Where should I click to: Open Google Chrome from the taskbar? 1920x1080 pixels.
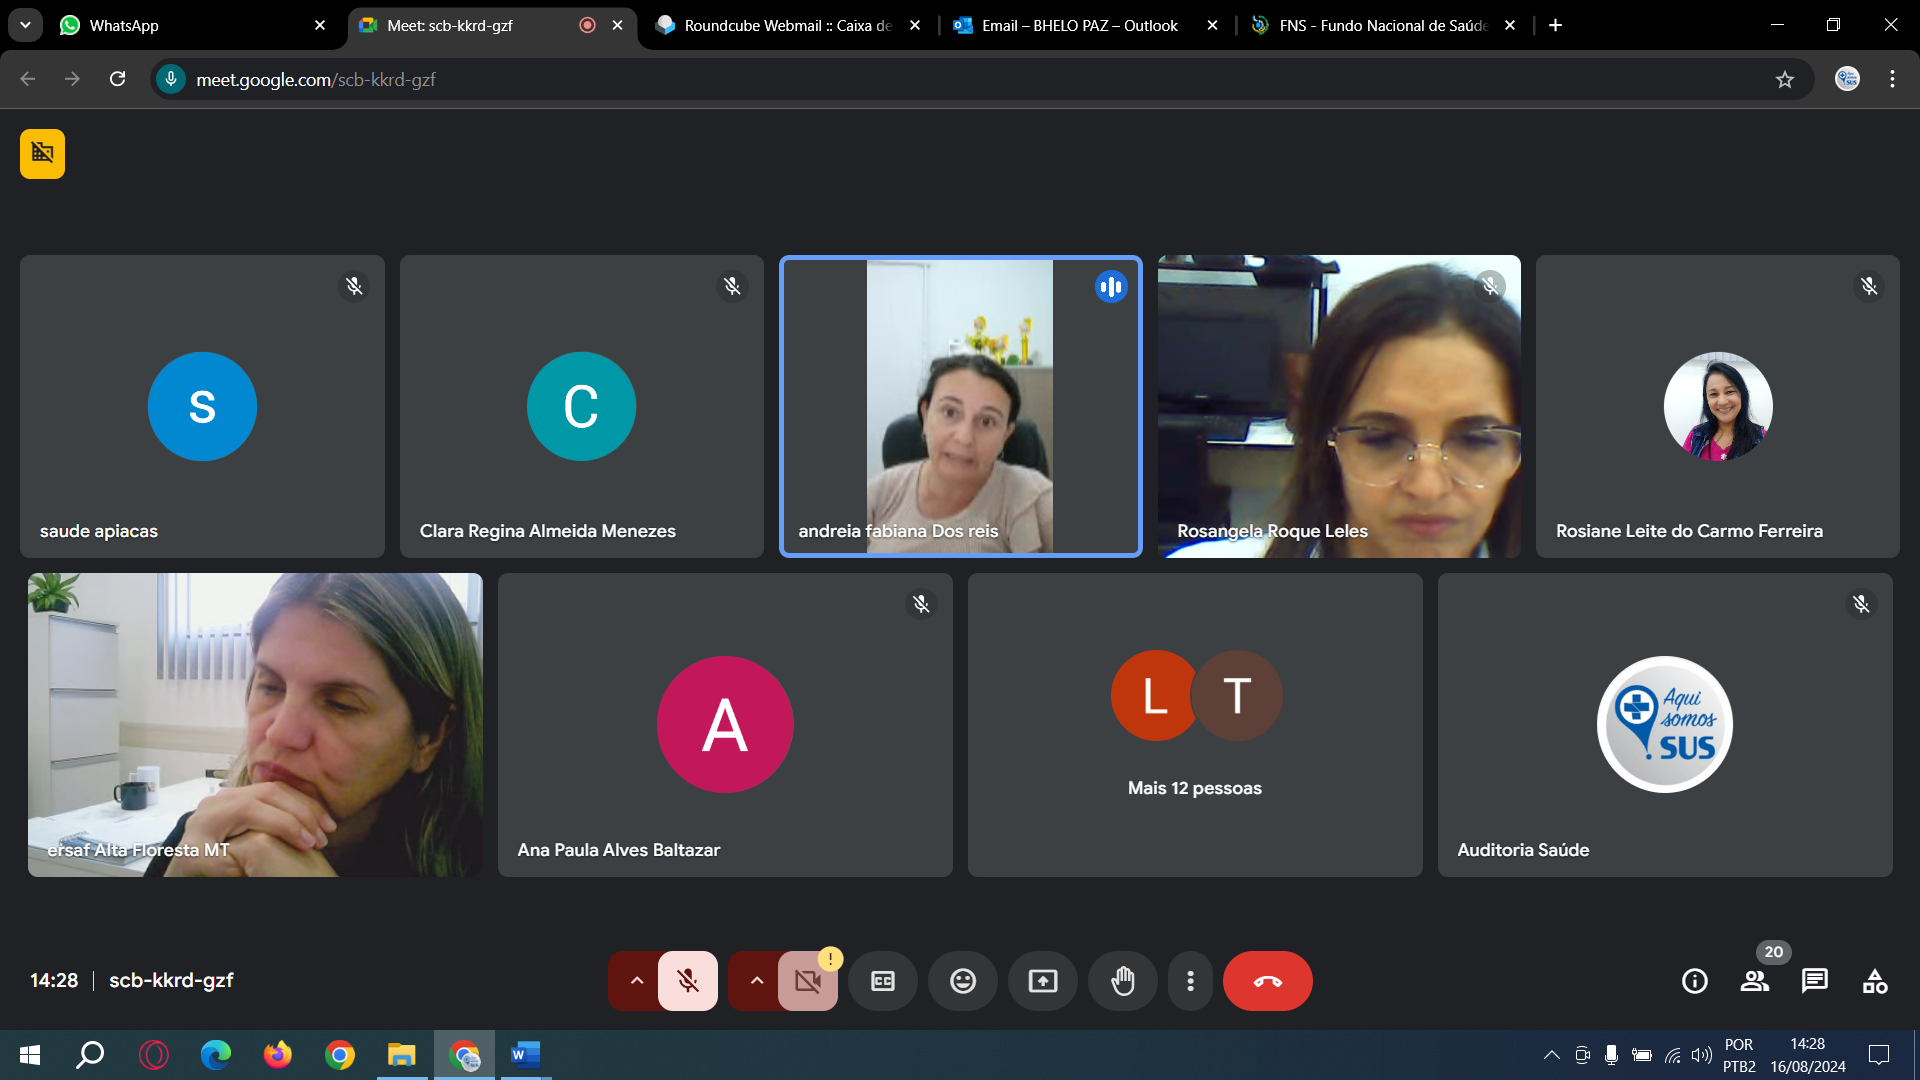(x=340, y=1055)
